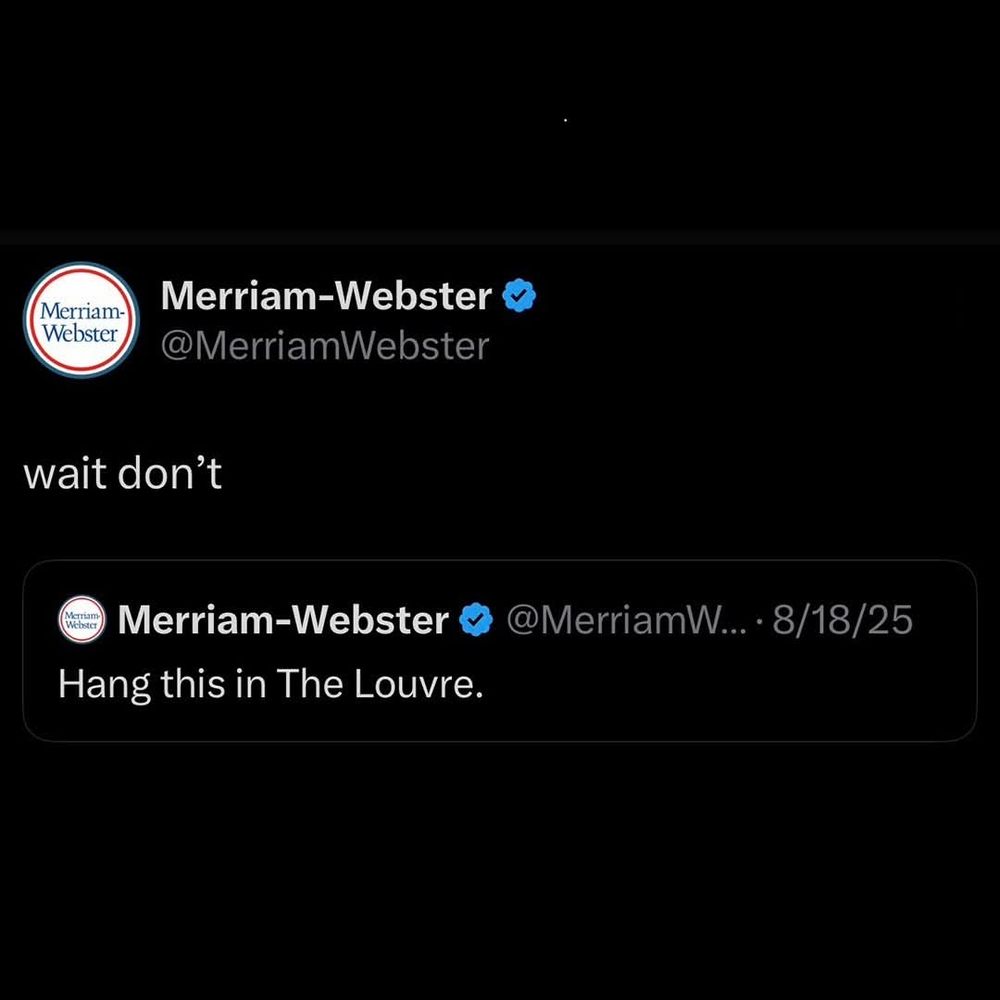Open the large Merriam-Webster profile avatar
Screen dimensions: 1000x1000
[x=81, y=320]
